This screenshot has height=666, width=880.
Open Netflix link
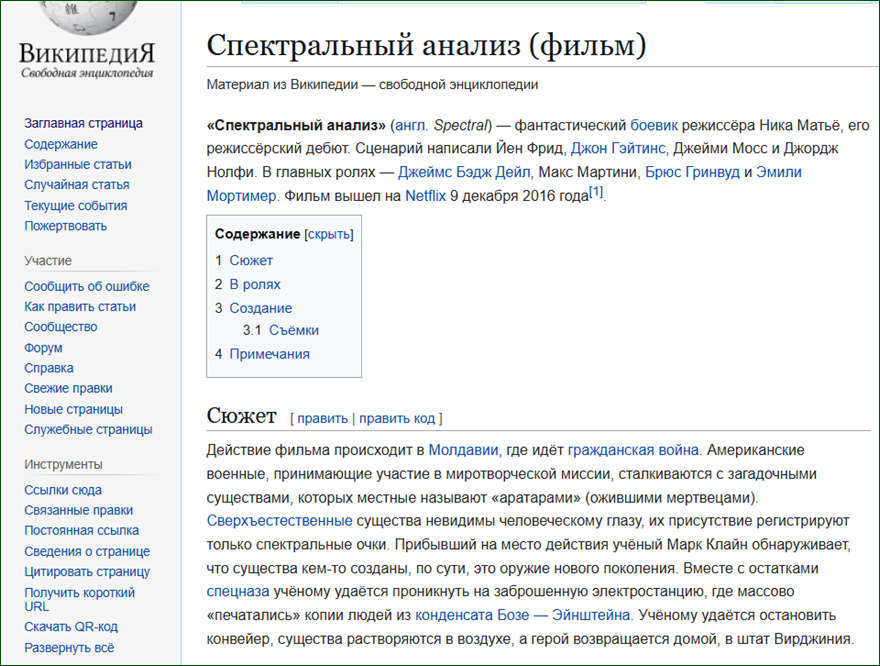pyautogui.click(x=425, y=196)
